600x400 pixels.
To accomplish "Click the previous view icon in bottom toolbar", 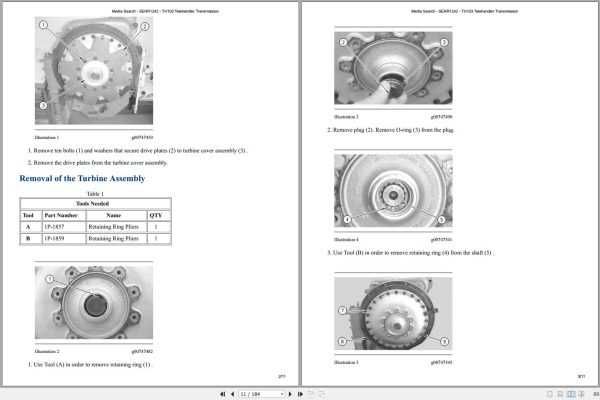I will (311, 394).
